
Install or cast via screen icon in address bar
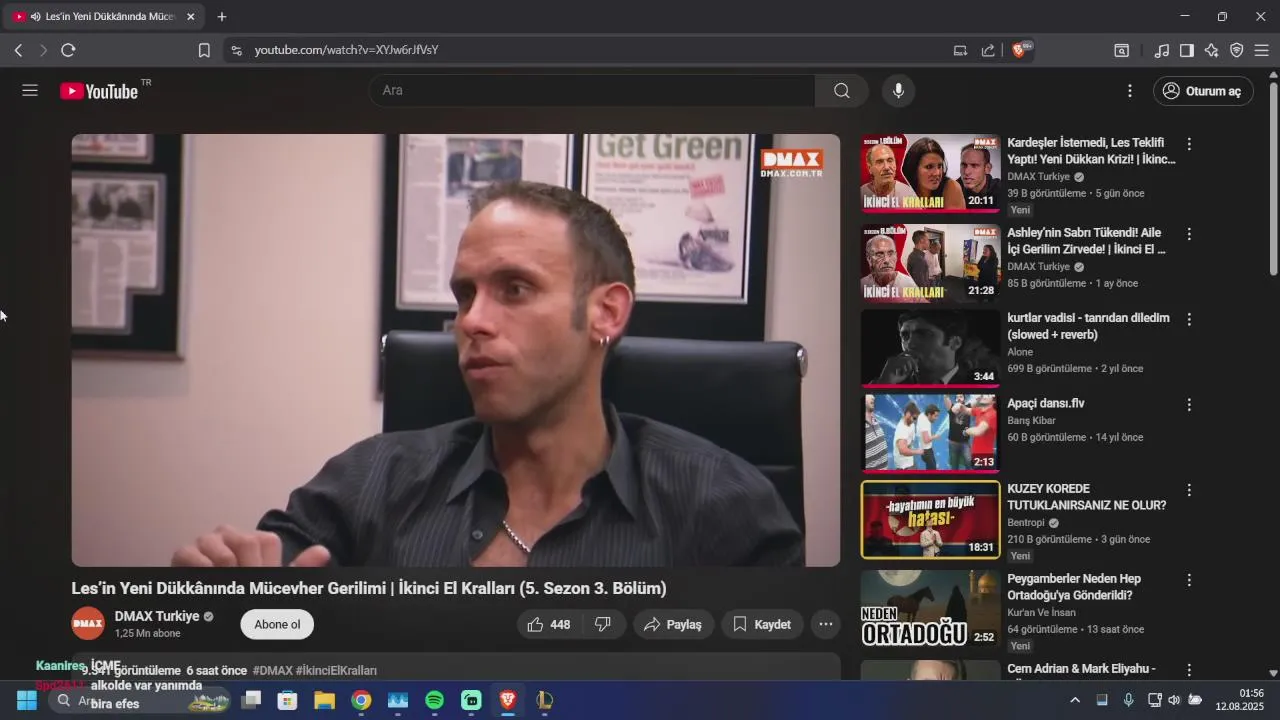960,50
